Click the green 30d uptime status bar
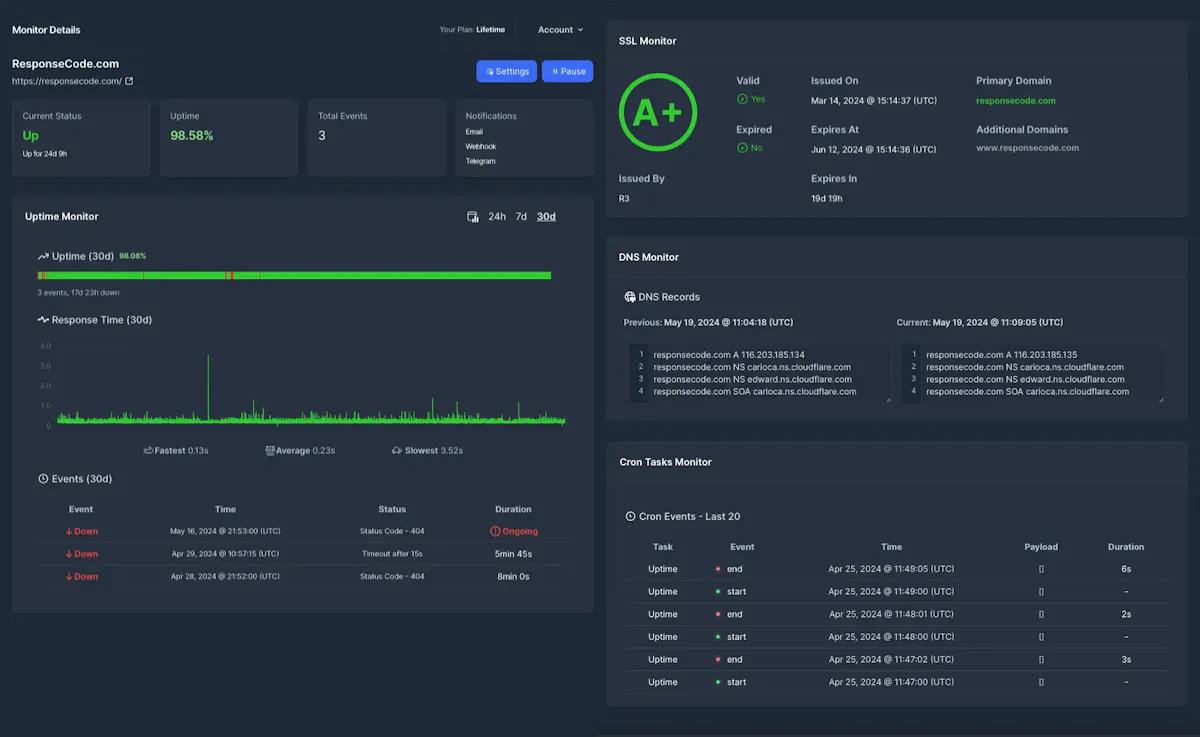 294,275
